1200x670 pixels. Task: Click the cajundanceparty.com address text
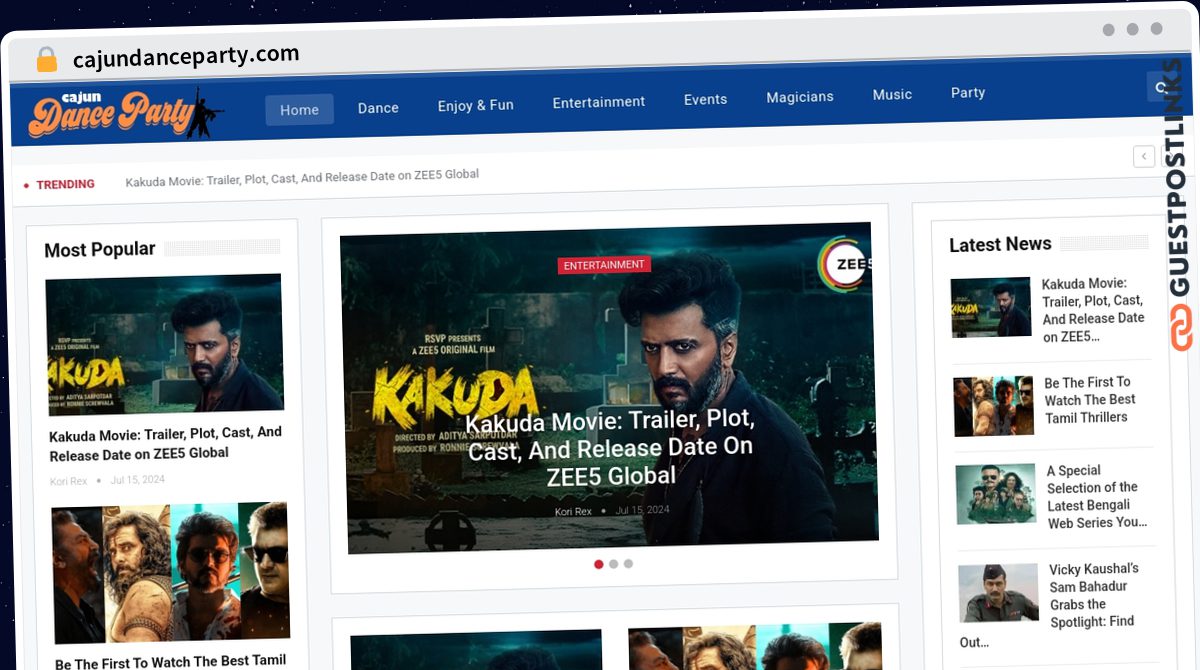[x=186, y=57]
